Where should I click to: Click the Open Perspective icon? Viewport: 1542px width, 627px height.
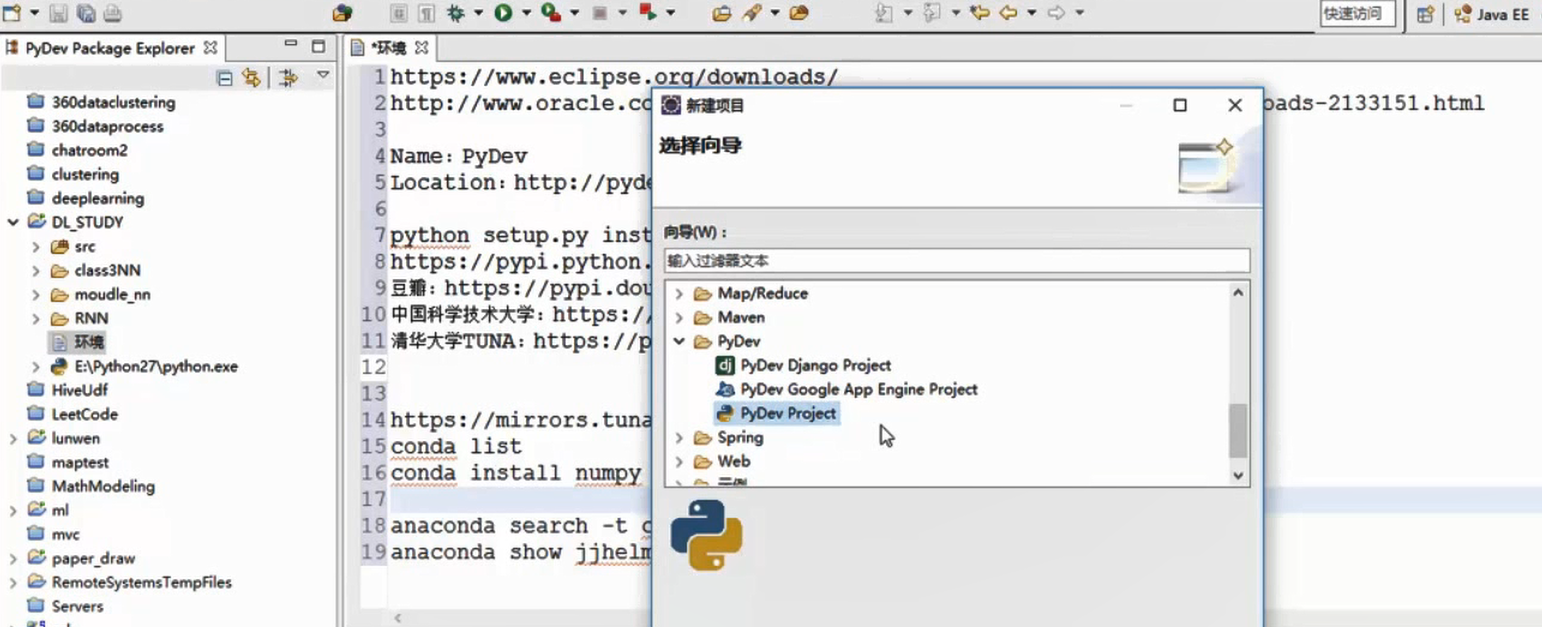(1425, 14)
